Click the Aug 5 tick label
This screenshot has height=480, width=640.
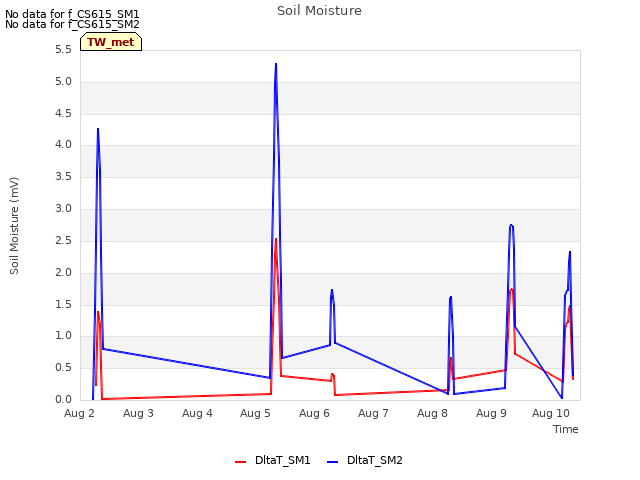256,413
